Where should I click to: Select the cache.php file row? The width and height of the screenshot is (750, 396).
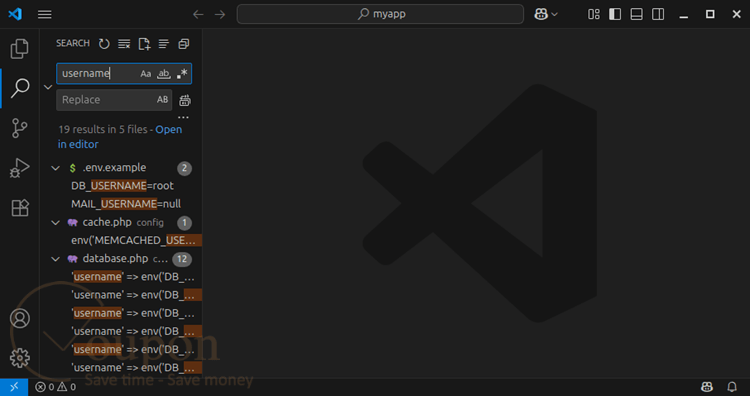pyautogui.click(x=121, y=223)
